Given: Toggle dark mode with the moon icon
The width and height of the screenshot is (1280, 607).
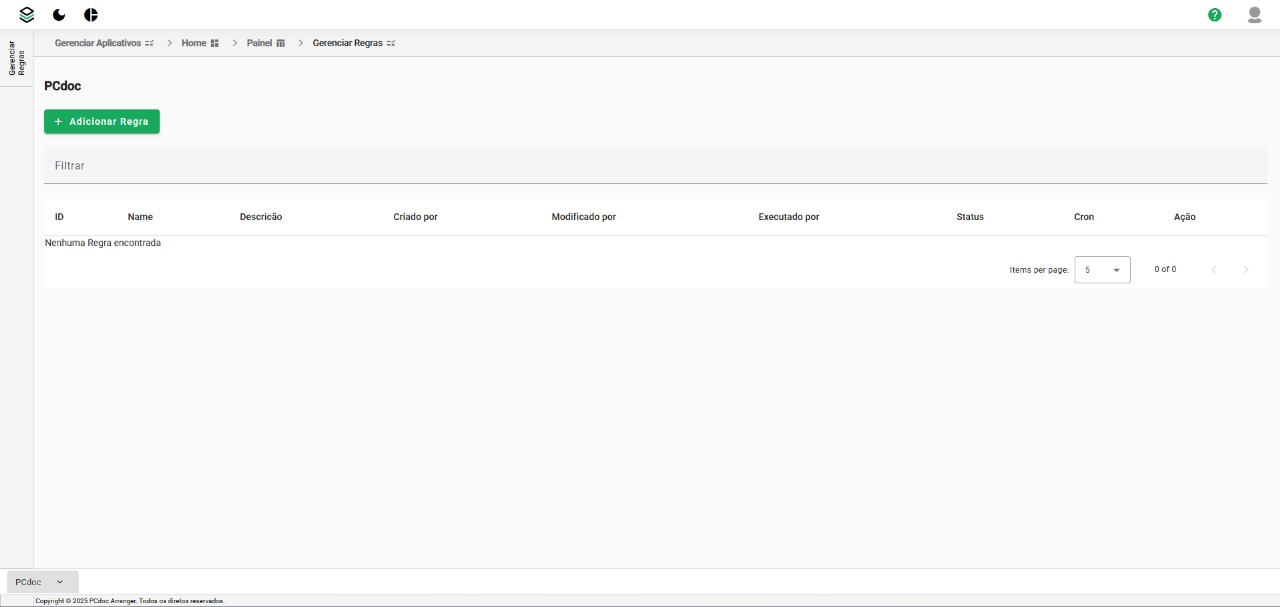Looking at the screenshot, I should [x=59, y=15].
